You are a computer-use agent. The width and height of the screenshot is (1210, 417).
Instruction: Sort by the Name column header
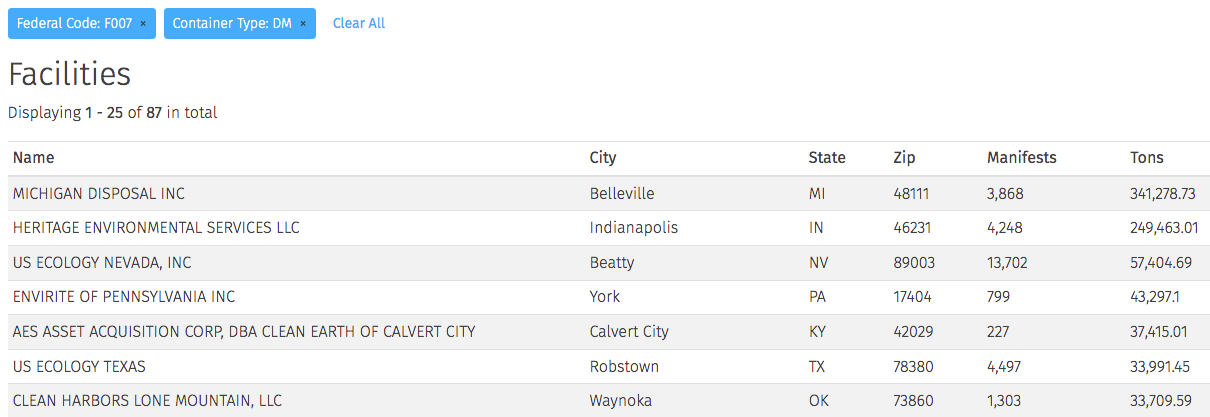[x=34, y=158]
